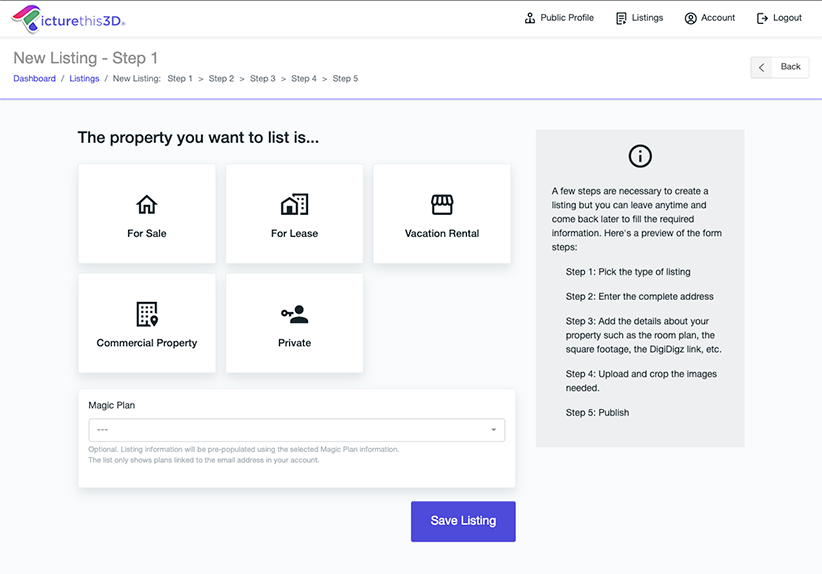Click the Magic Plan dropdown arrow
822x574 pixels.
pyautogui.click(x=493, y=430)
